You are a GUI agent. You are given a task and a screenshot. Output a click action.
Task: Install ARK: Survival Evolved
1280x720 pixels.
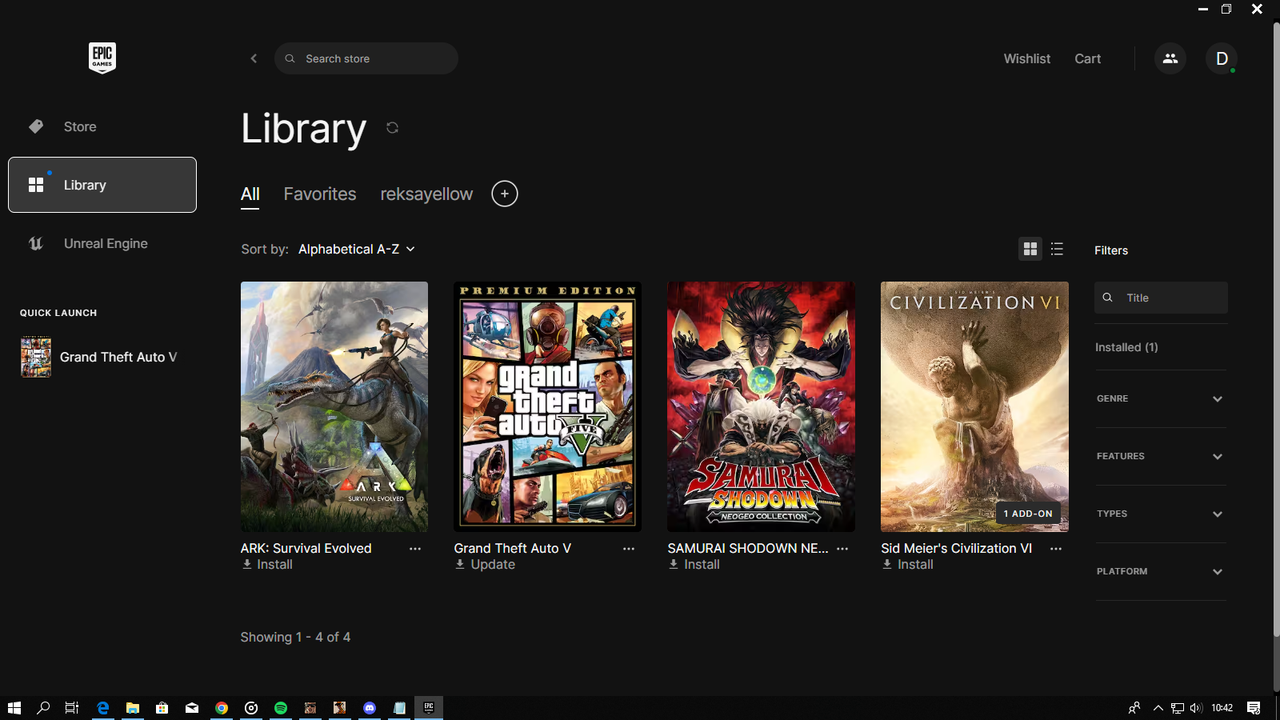267,565
